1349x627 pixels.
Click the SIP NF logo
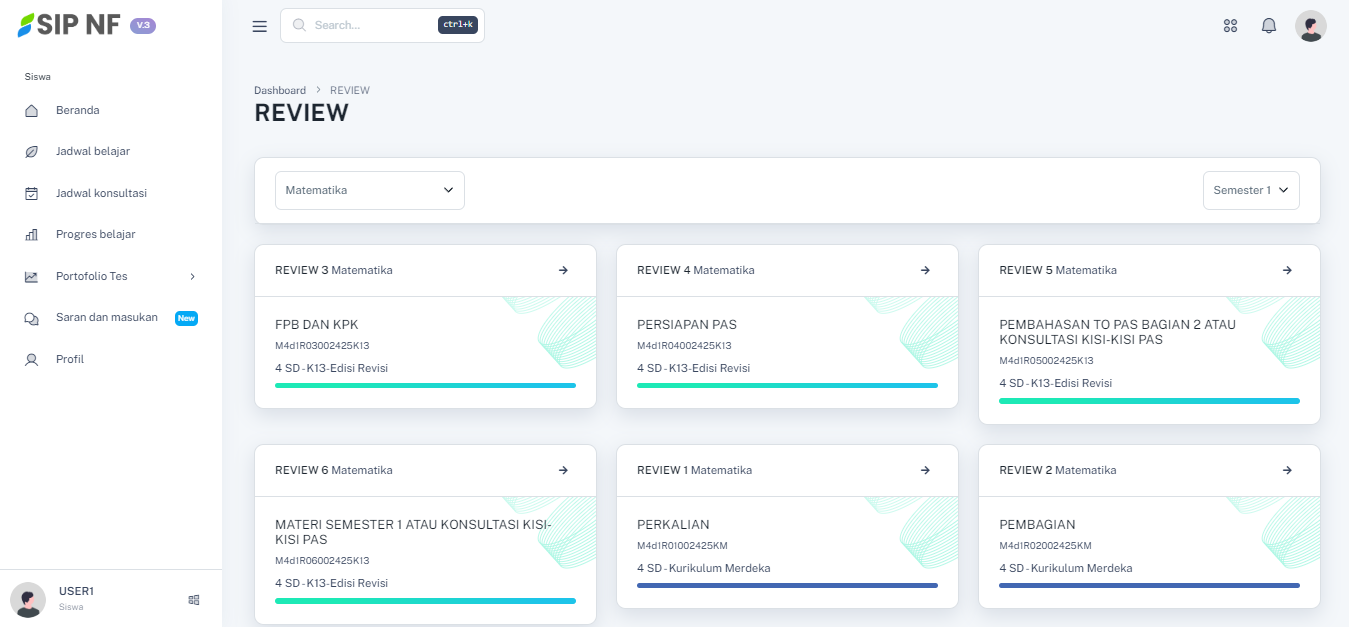pos(70,26)
